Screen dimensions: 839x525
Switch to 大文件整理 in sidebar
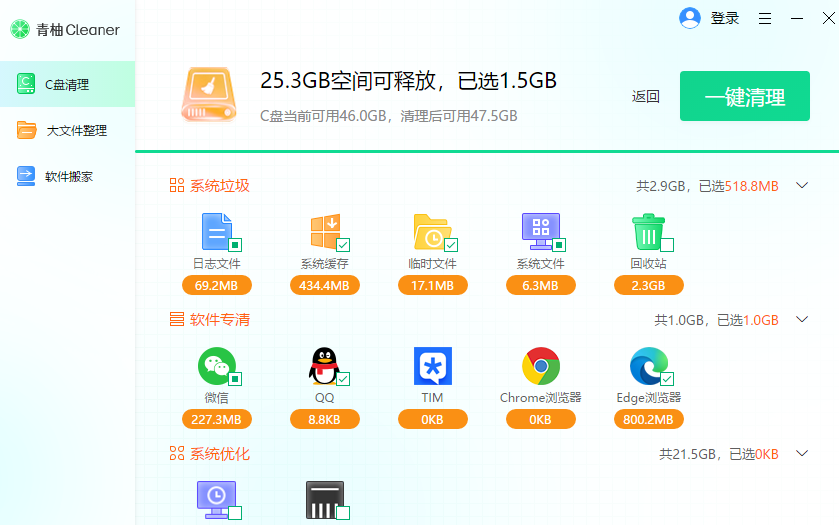[x=67, y=130]
